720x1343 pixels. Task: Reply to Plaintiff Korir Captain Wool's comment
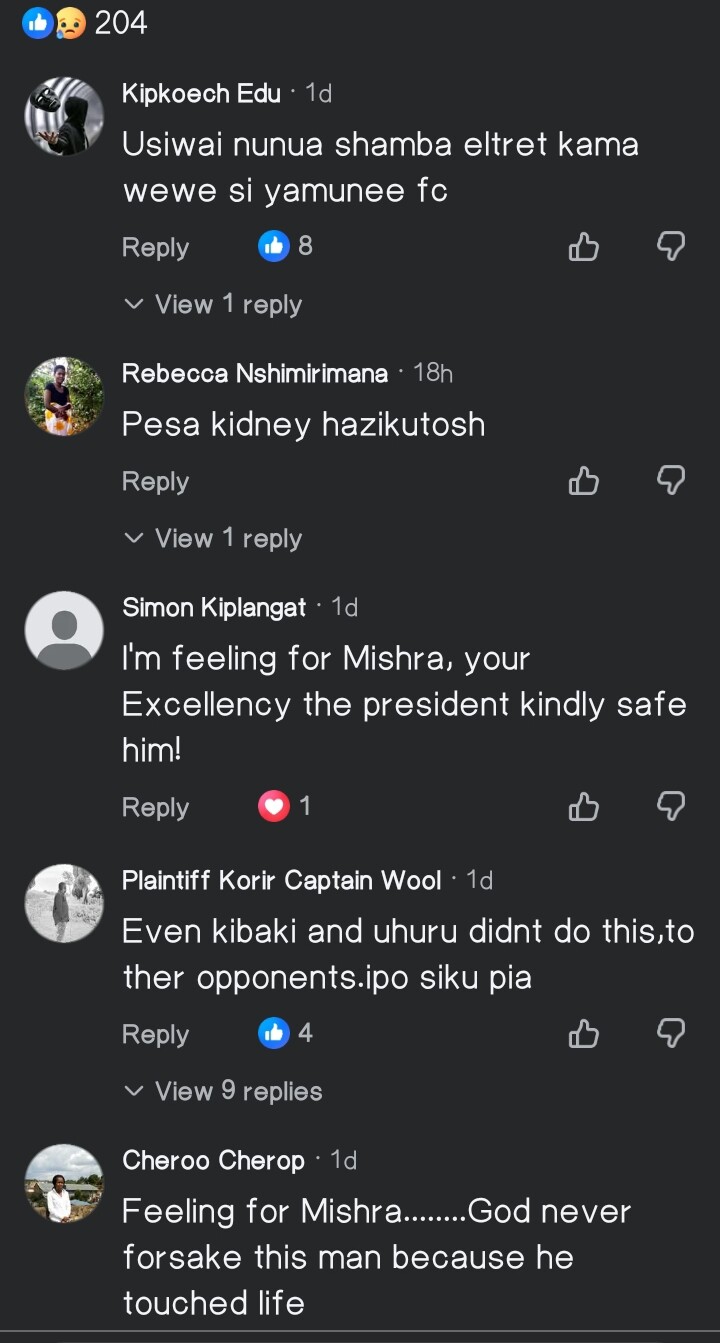point(155,1033)
